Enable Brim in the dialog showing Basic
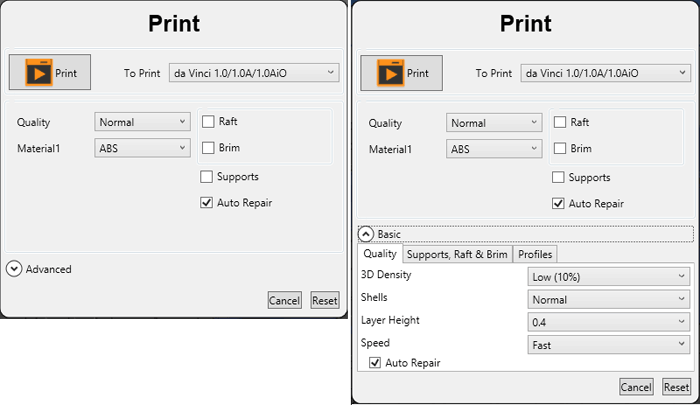 tap(559, 149)
